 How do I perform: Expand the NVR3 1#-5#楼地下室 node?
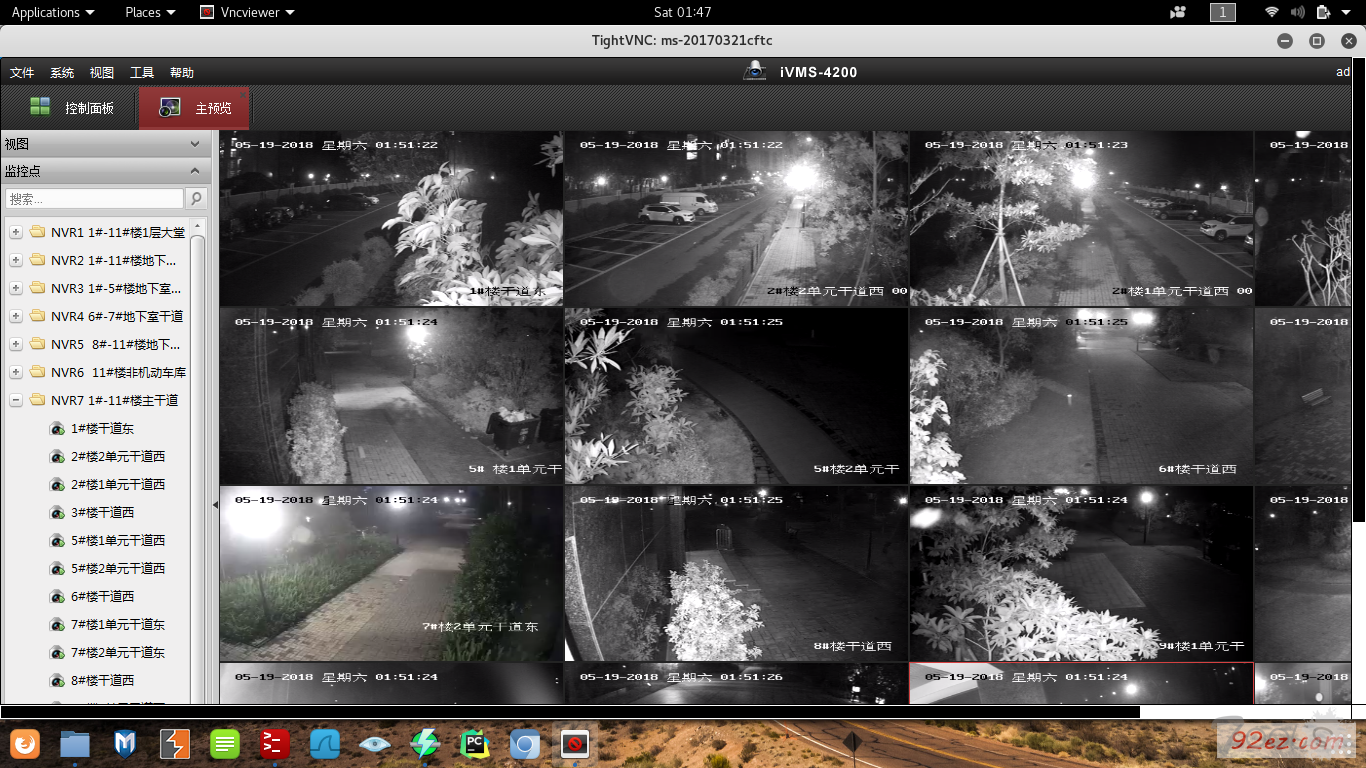tap(16, 288)
